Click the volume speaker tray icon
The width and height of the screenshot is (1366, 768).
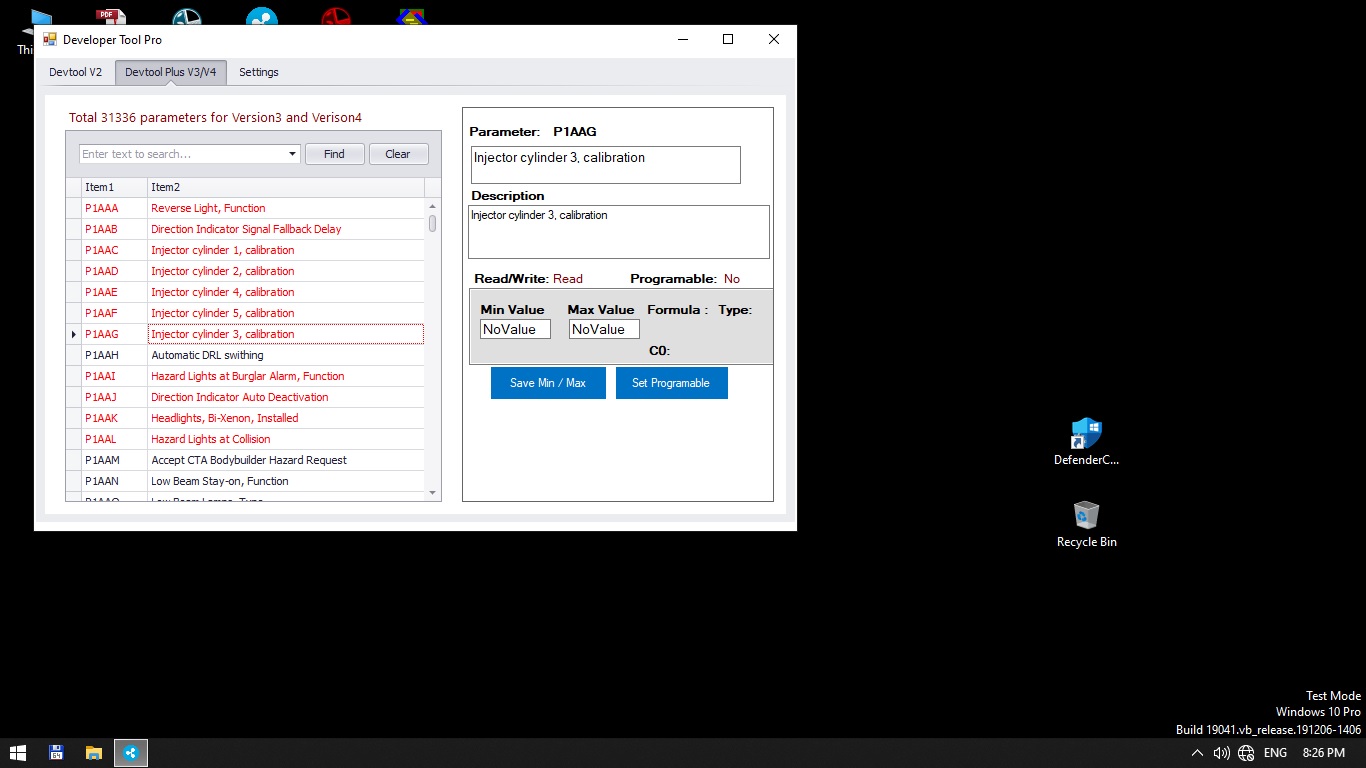1221,752
